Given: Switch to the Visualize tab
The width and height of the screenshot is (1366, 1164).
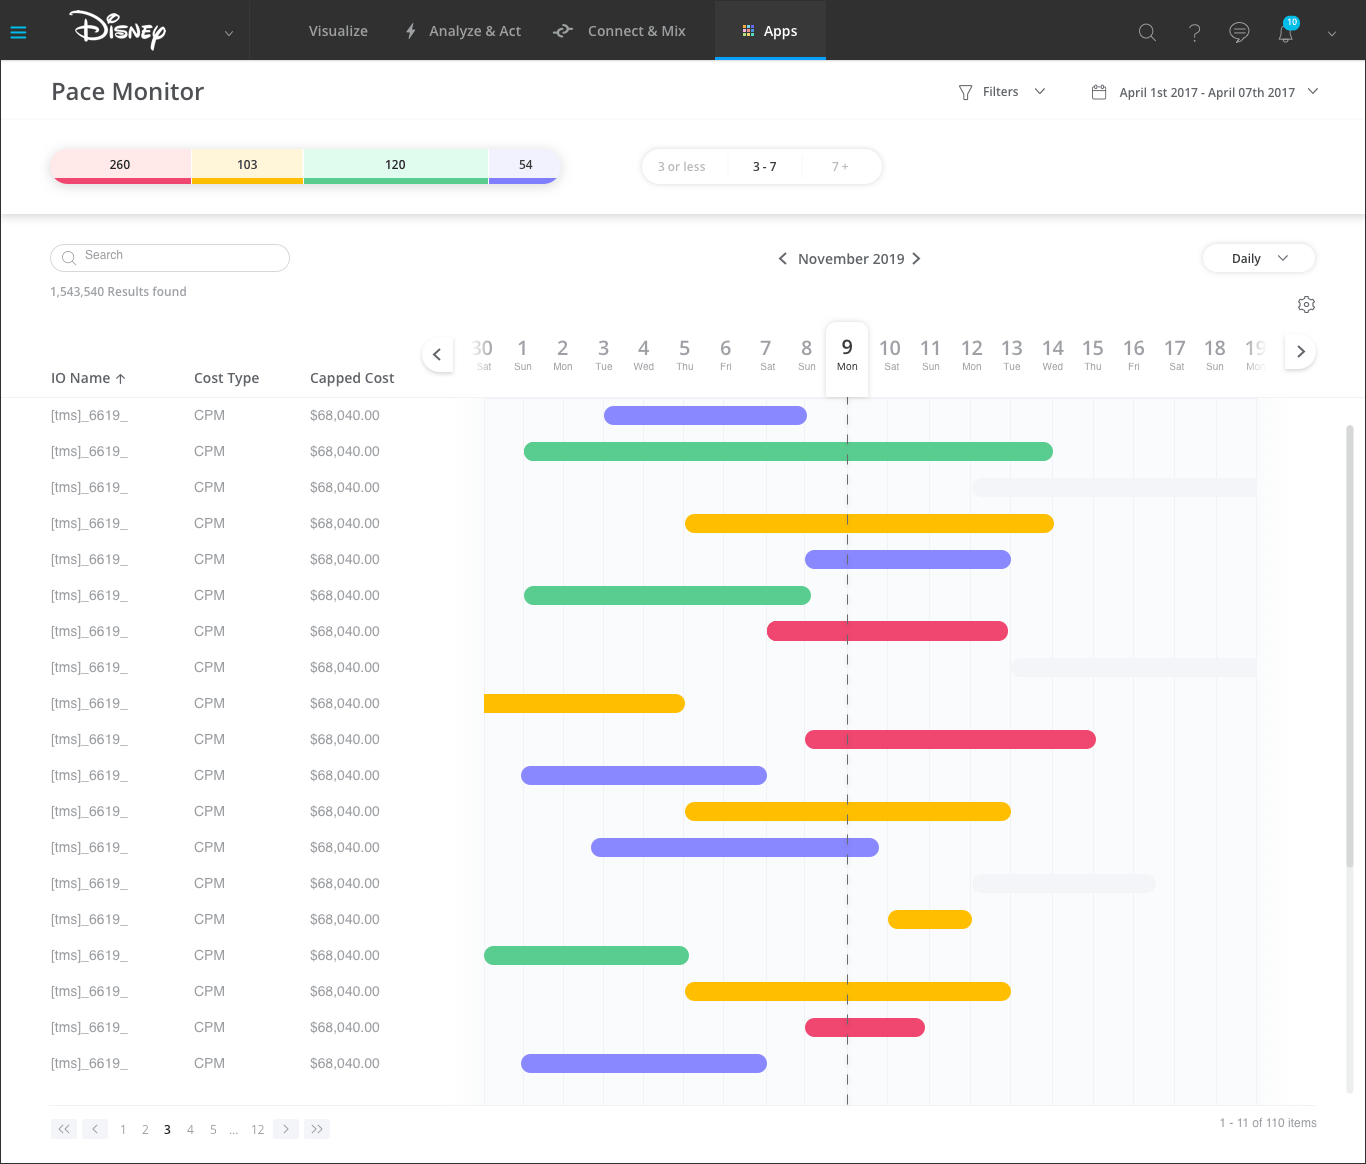Looking at the screenshot, I should (x=338, y=31).
